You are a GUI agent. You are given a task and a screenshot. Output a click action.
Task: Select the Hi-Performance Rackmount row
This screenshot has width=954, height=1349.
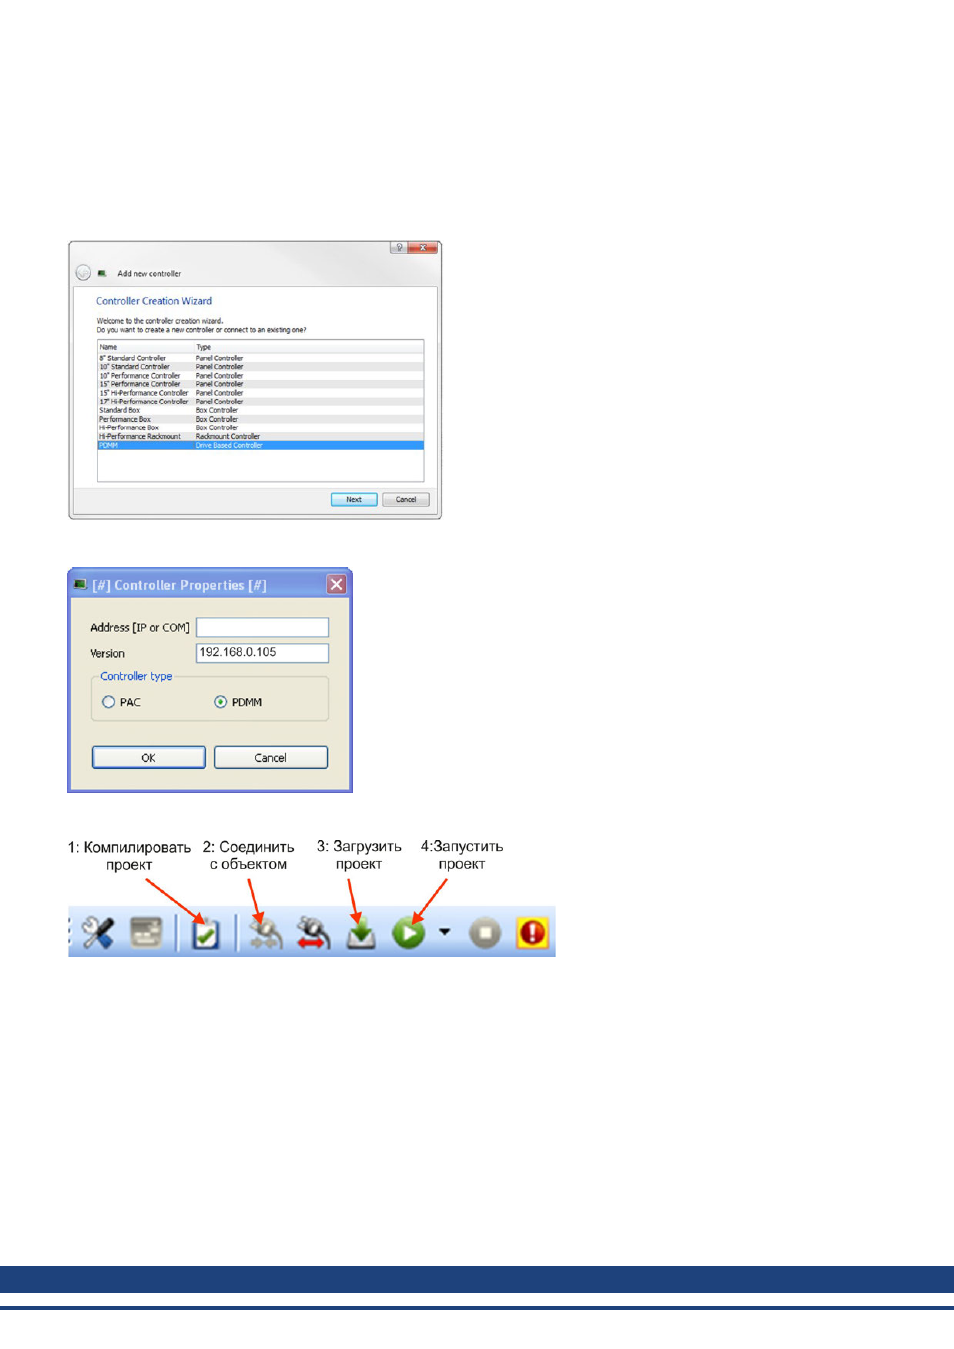[x=260, y=437]
